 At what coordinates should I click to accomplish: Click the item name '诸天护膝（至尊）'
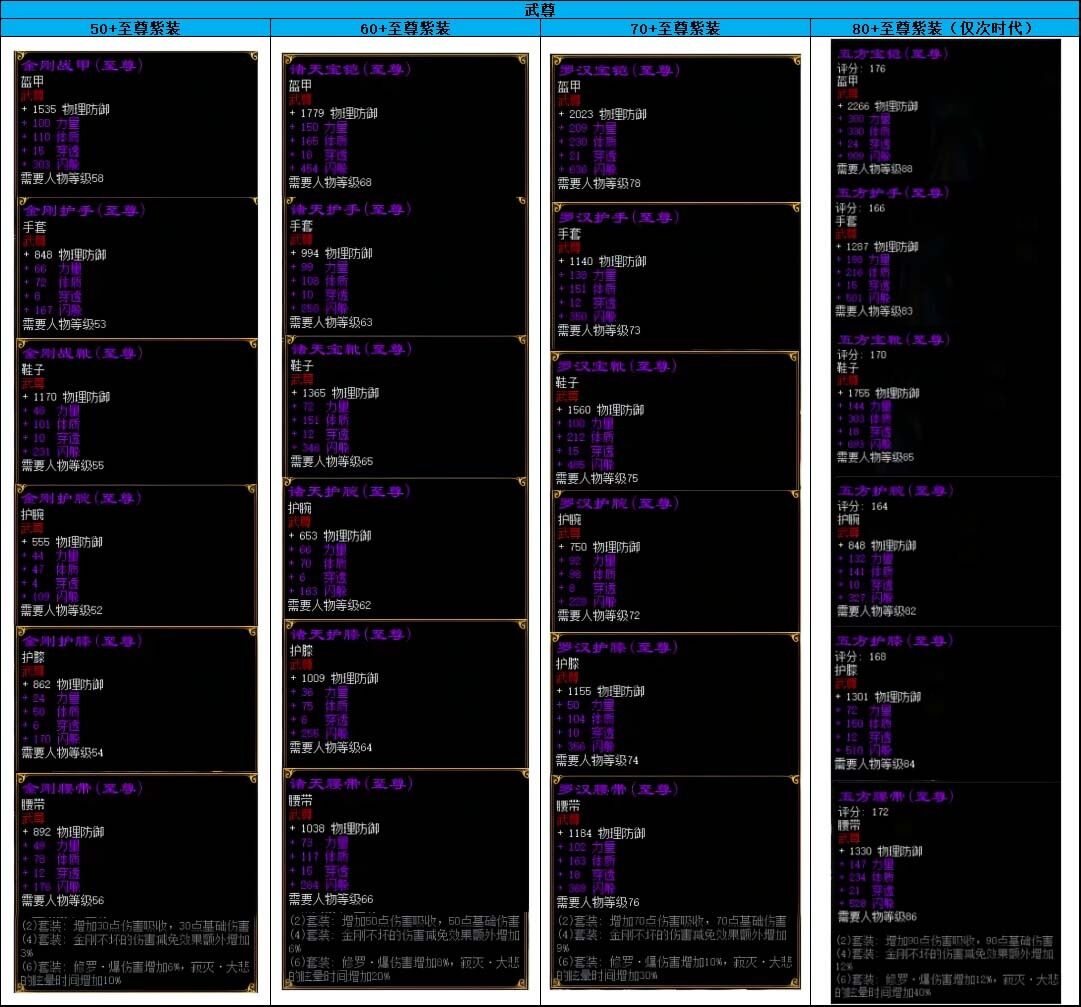tap(350, 634)
